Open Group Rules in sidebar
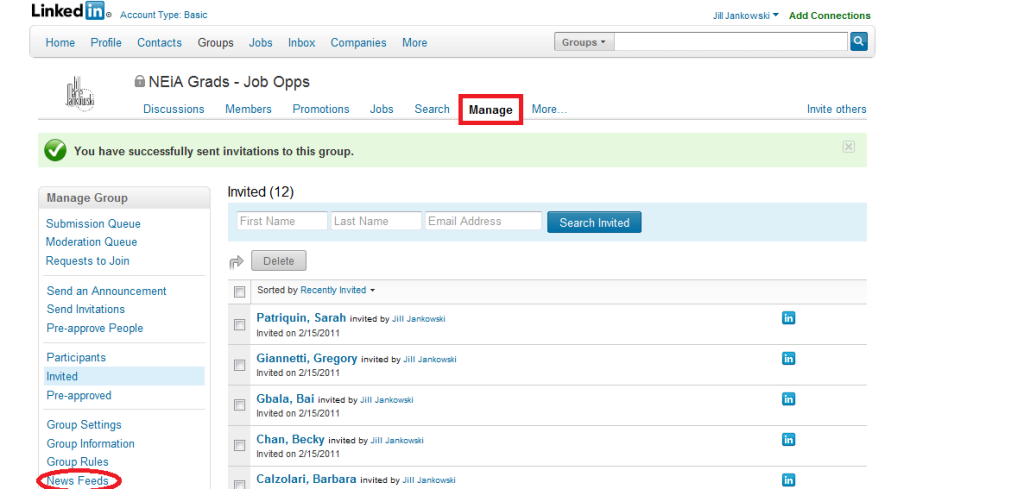The width and height of the screenshot is (1024, 489). point(77,462)
